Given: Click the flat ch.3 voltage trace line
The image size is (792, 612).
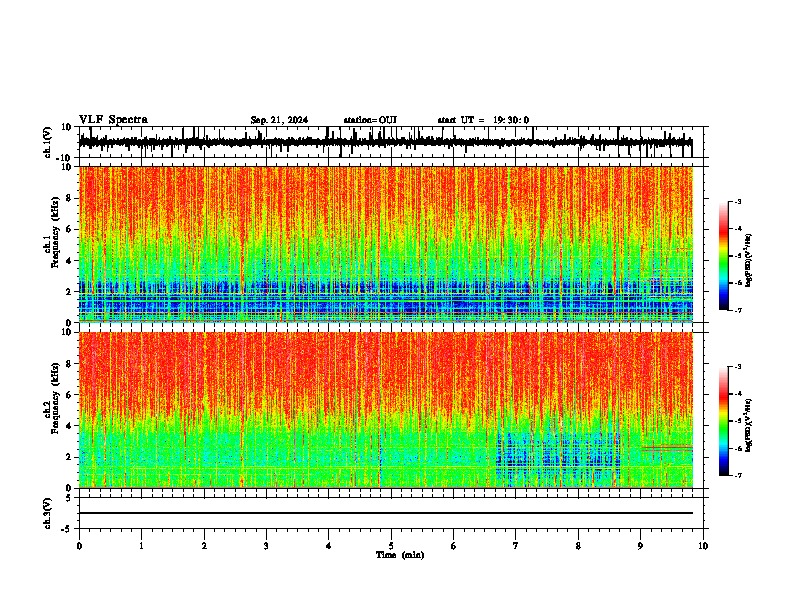Looking at the screenshot, I should pyautogui.click(x=385, y=513).
